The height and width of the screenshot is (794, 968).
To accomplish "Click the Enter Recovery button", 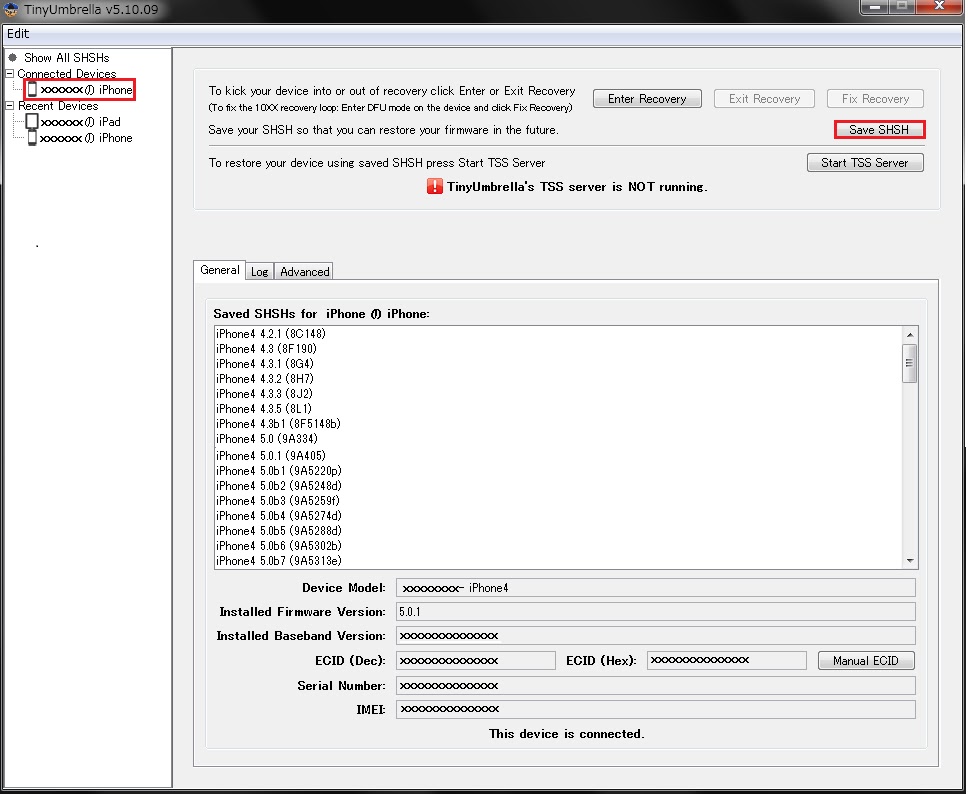I will click(x=646, y=98).
